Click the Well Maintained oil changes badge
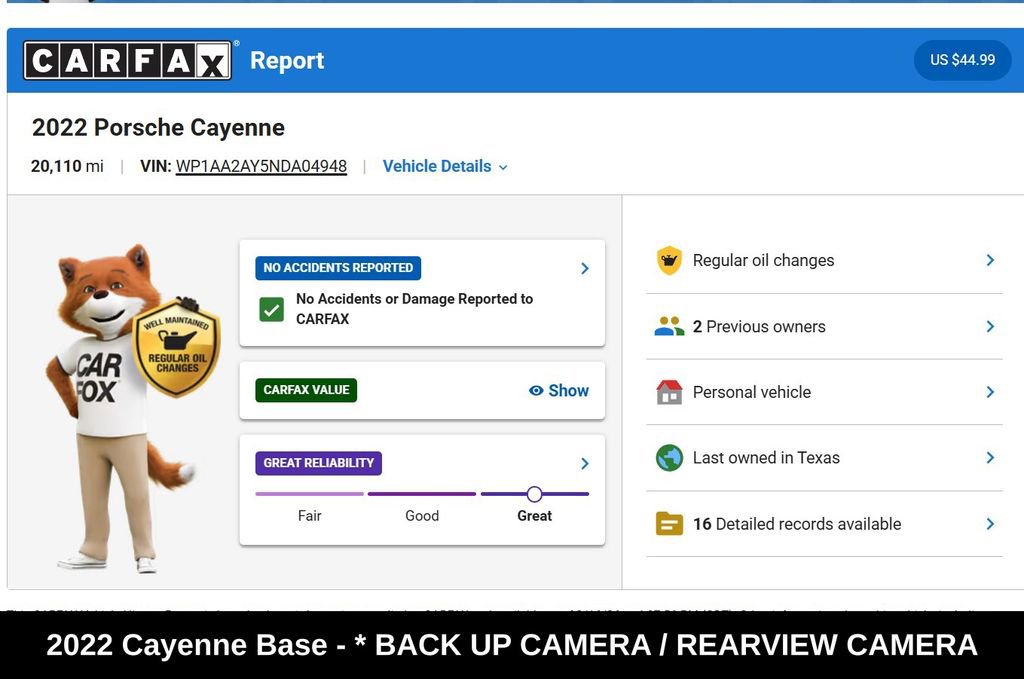The image size is (1024, 679). [x=176, y=347]
